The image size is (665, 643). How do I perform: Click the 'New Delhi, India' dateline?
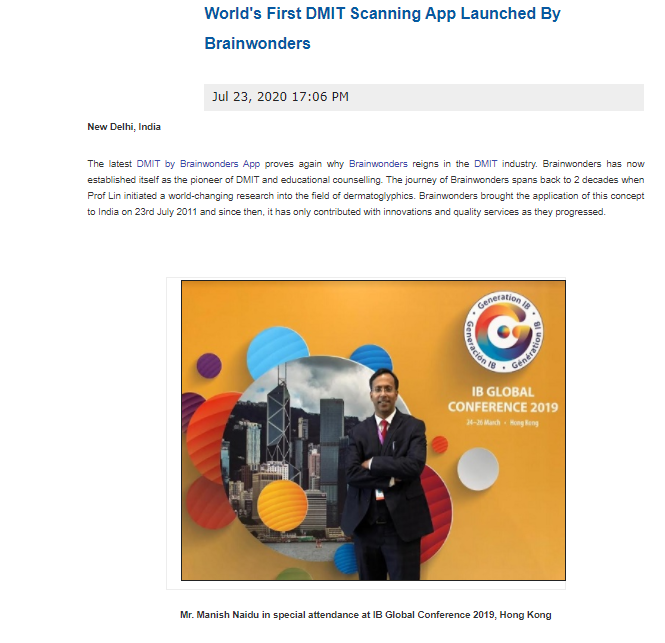(124, 127)
